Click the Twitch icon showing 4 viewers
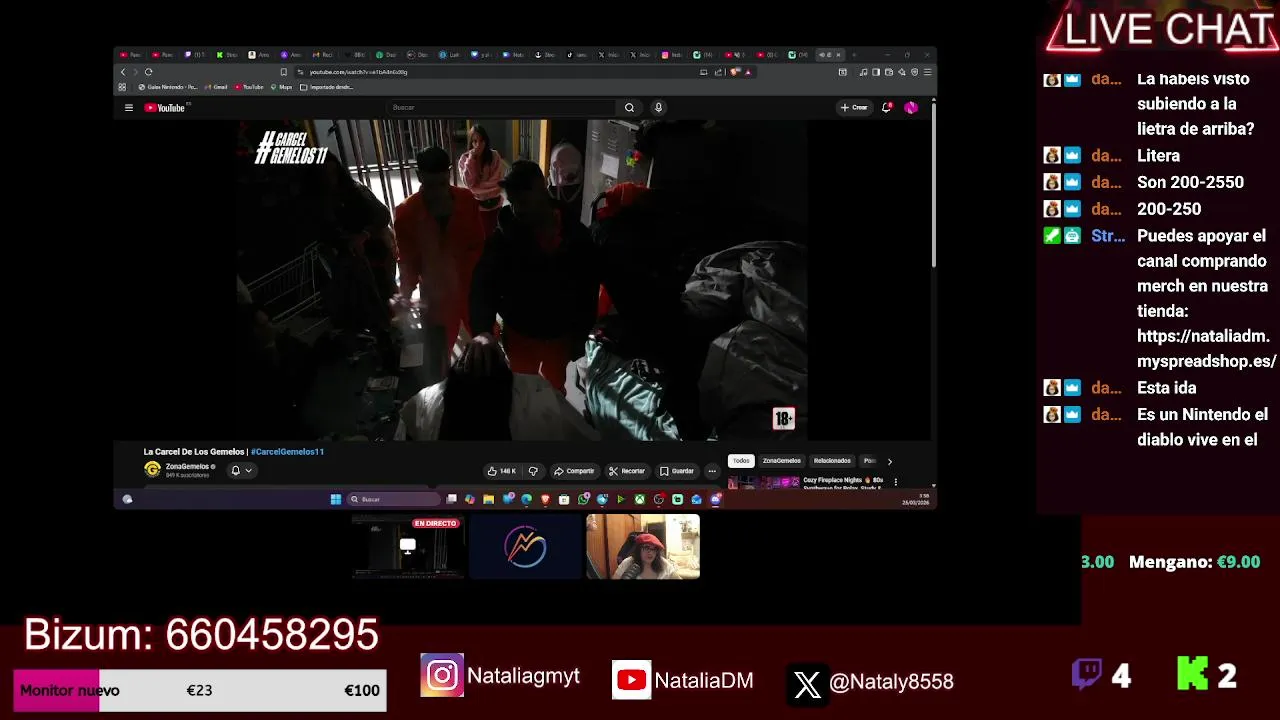Viewport: 1280px width, 720px height. pos(1086,674)
